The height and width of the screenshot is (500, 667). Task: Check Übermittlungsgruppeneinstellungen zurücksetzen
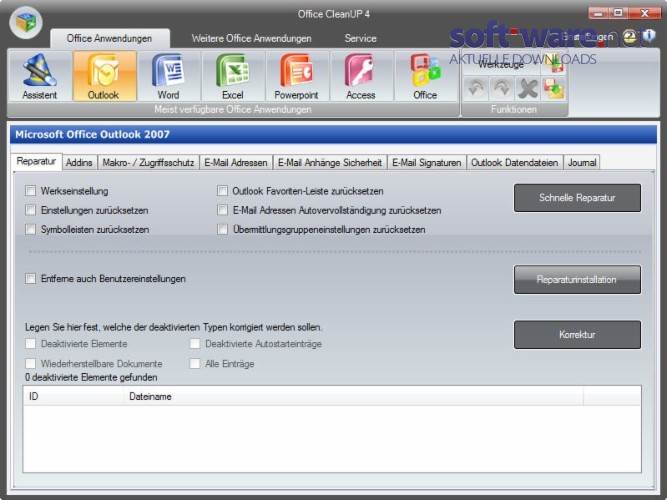[222, 229]
